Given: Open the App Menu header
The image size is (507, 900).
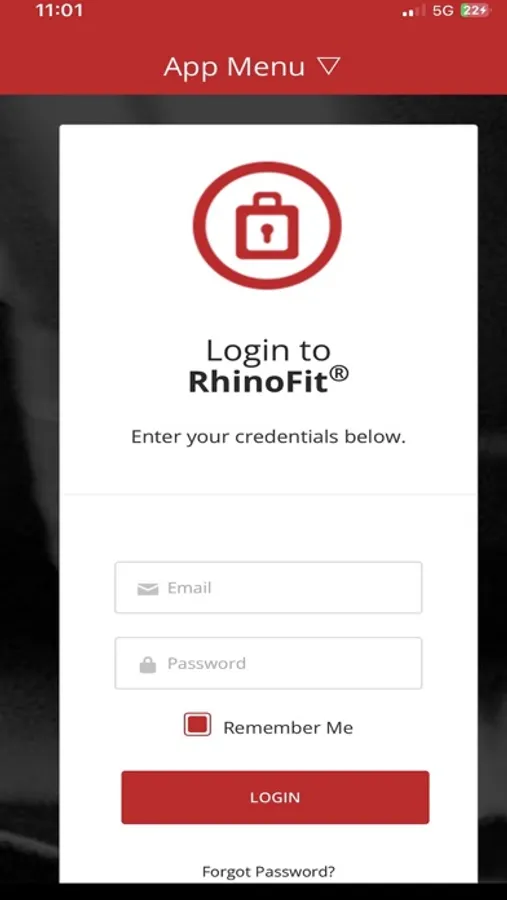Looking at the screenshot, I should [x=253, y=67].
